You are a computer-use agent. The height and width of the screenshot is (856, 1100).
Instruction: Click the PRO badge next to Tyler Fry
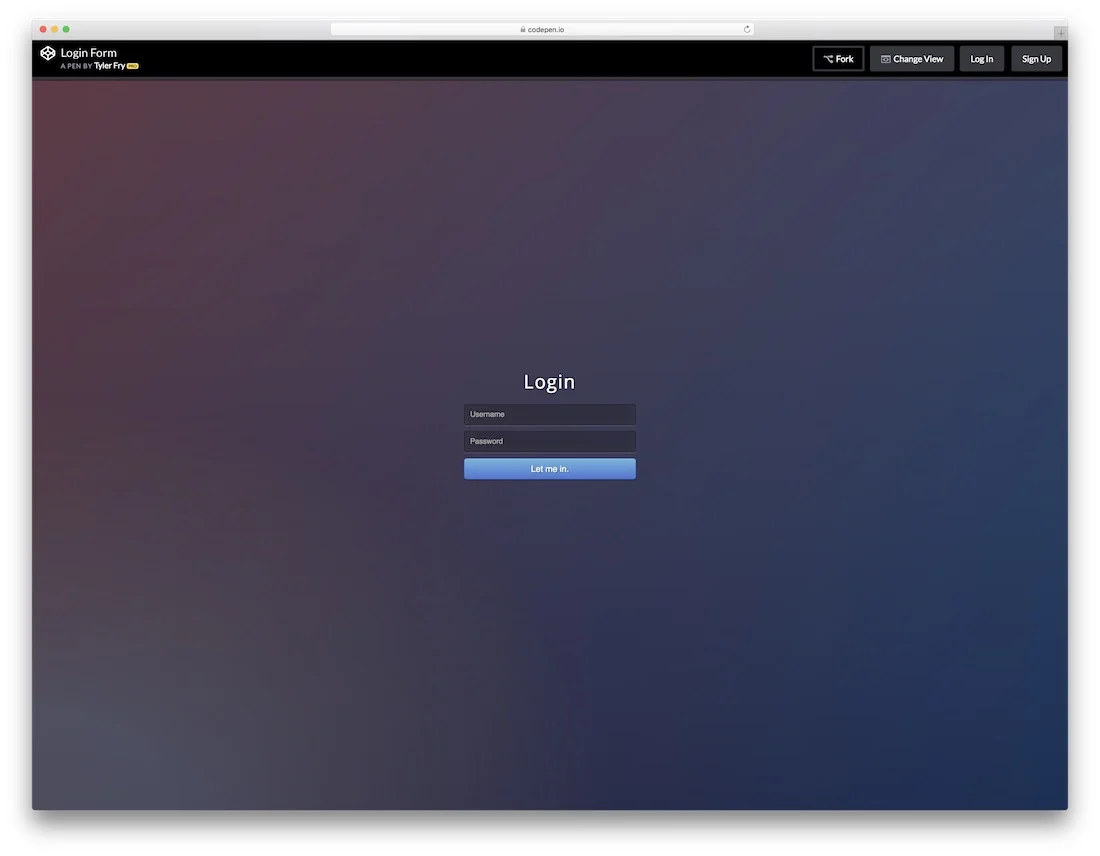[133, 65]
